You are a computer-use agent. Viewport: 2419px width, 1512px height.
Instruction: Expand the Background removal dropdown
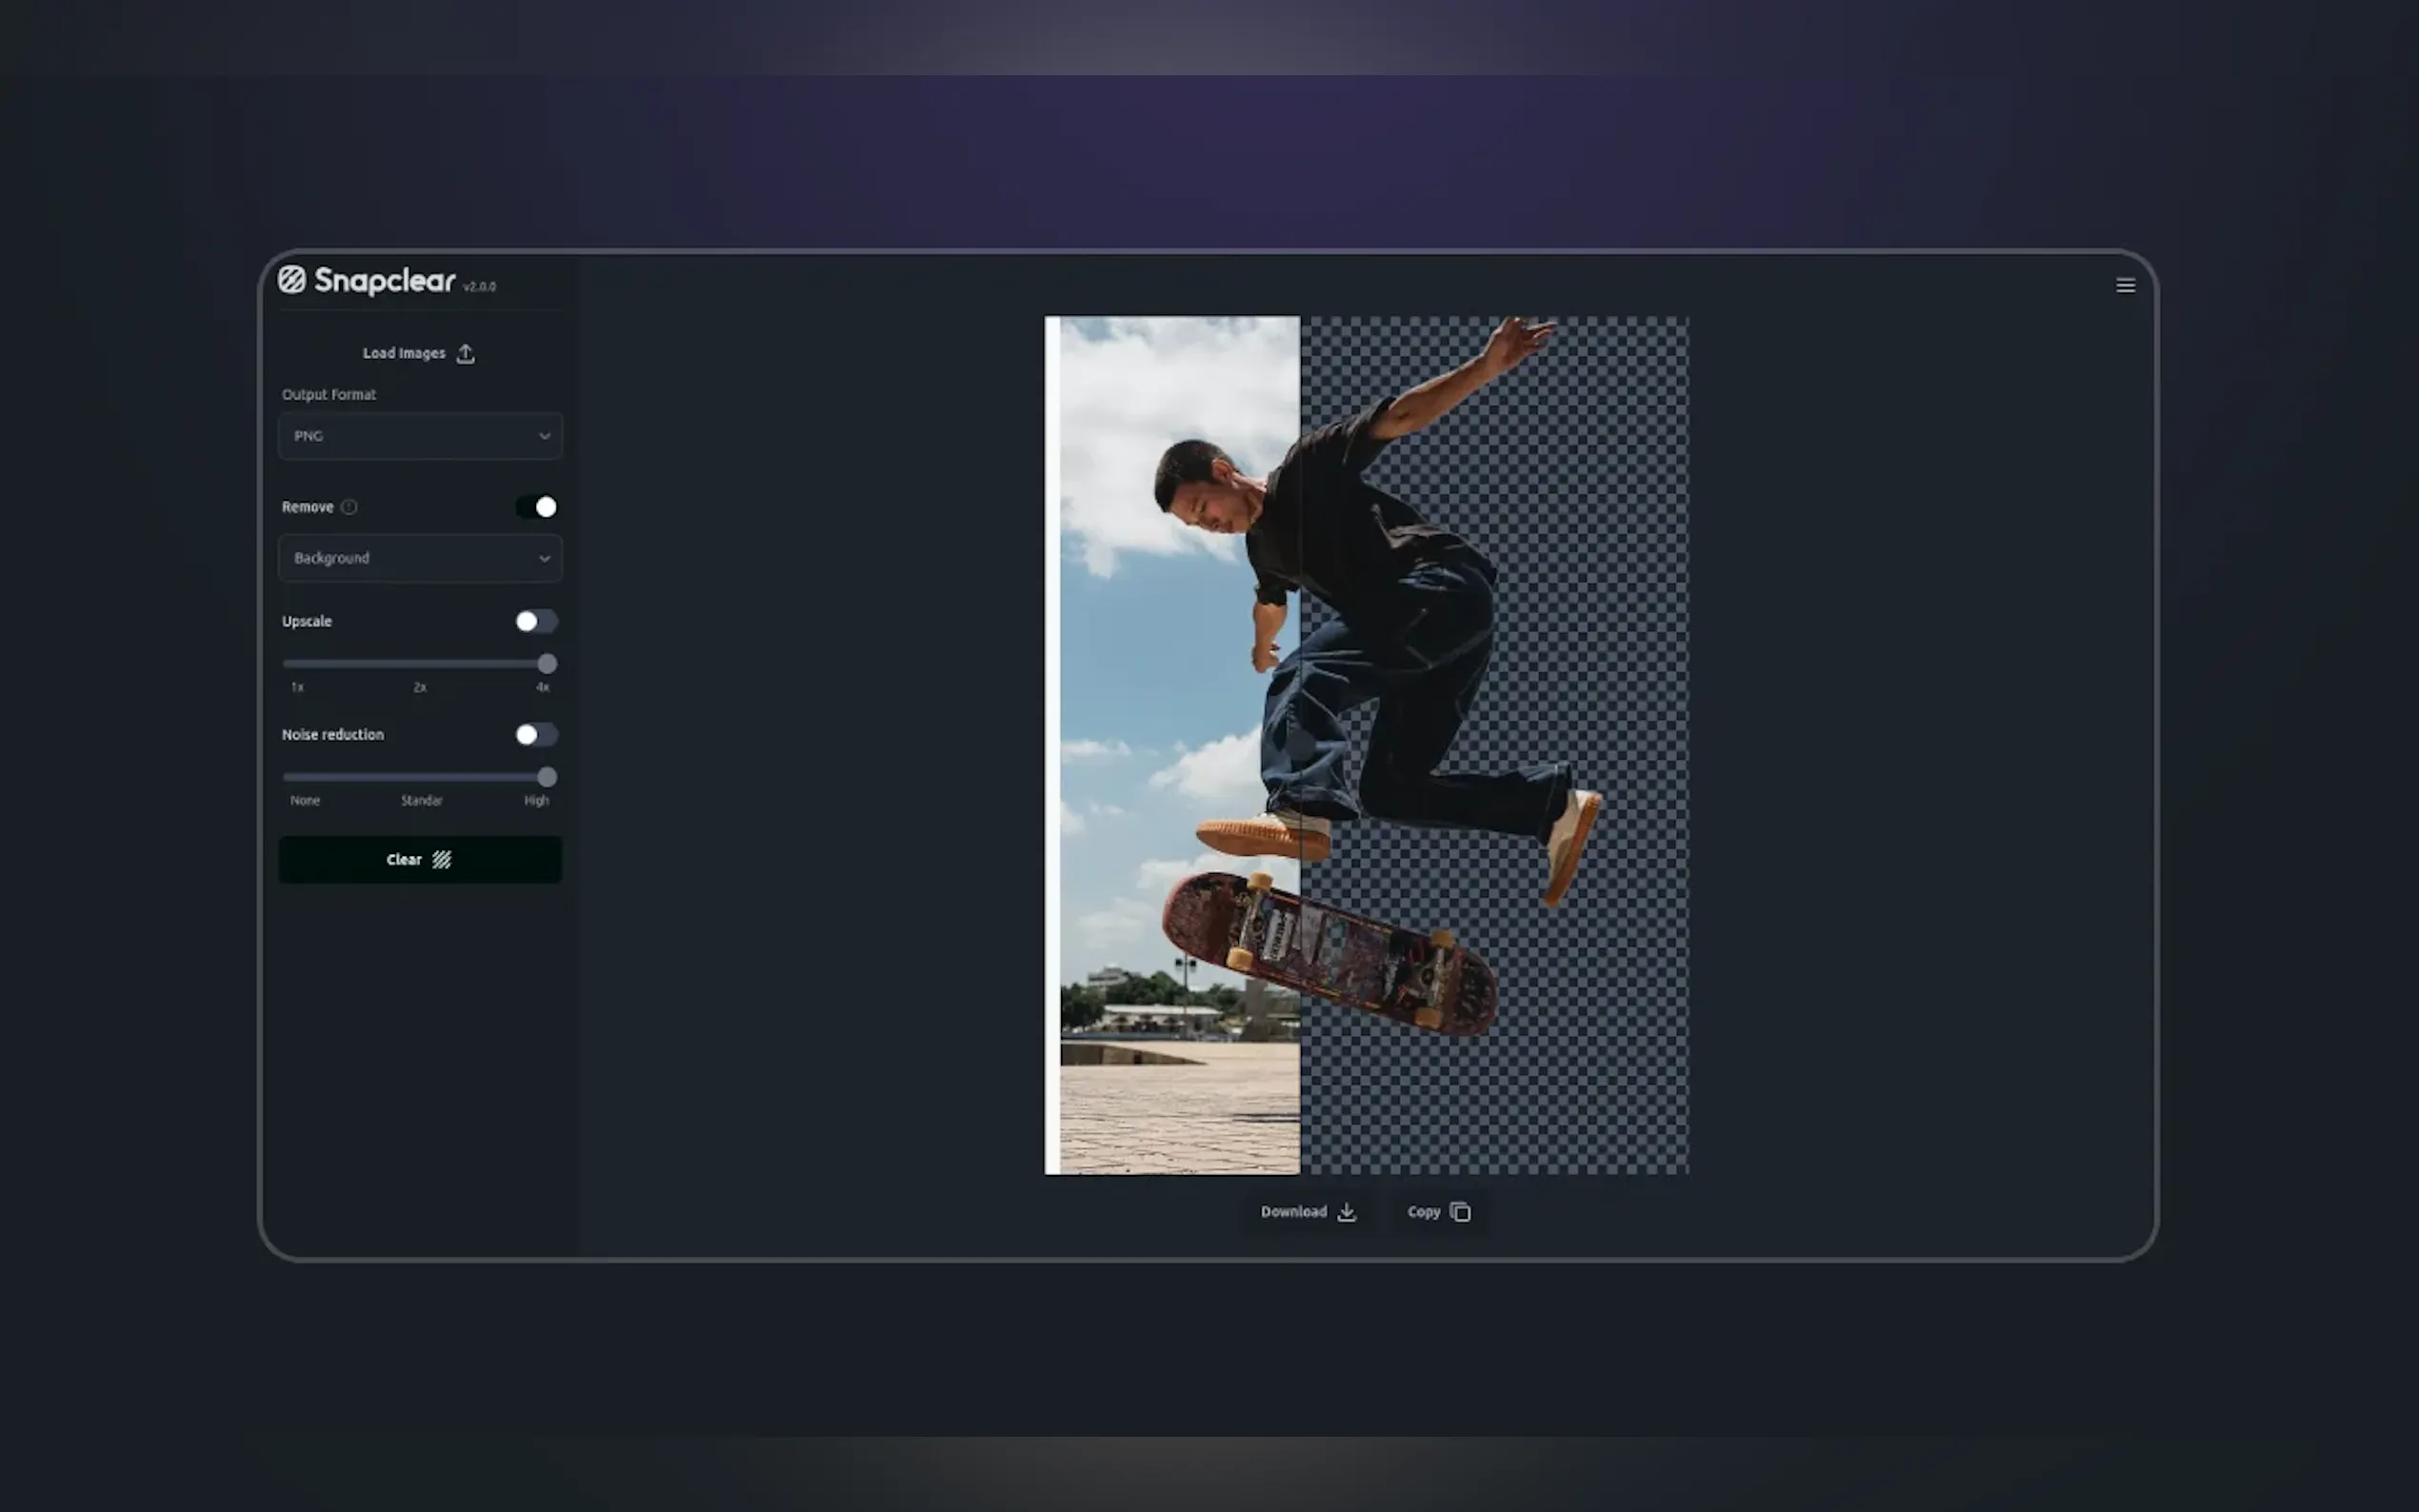(420, 558)
